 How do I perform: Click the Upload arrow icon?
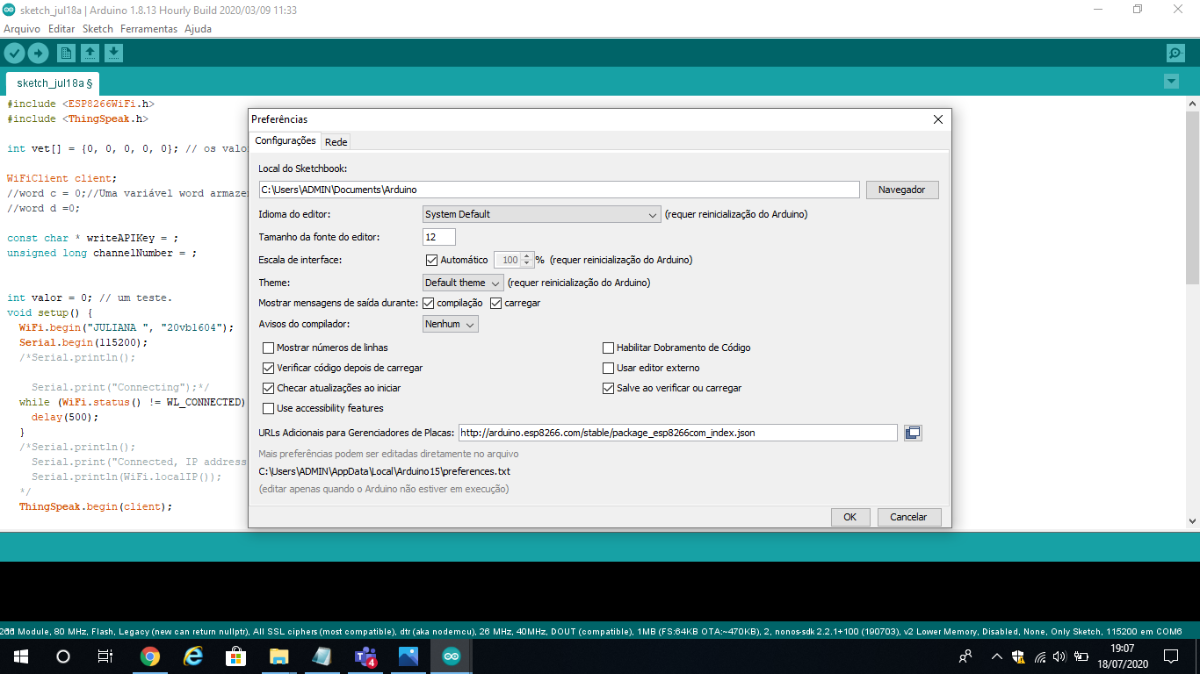[x=38, y=53]
